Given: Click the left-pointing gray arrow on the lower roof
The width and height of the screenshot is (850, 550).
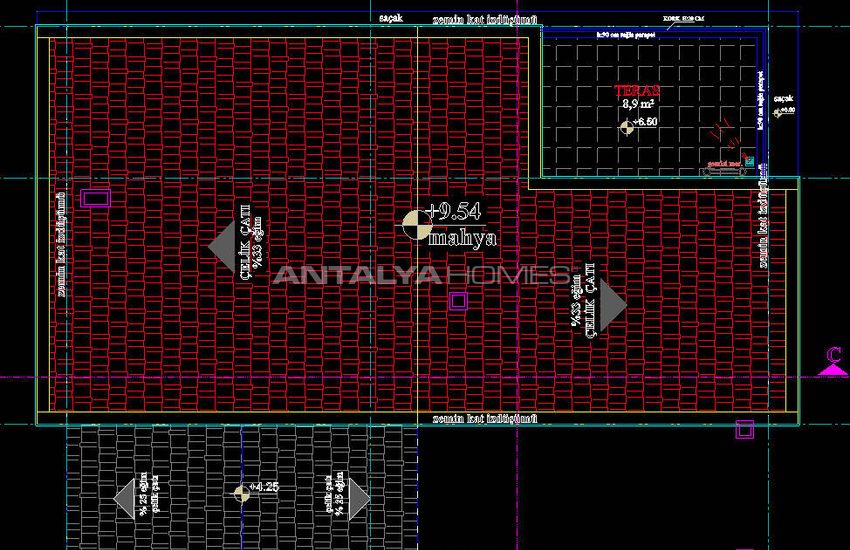Looking at the screenshot, I should 124,499.
